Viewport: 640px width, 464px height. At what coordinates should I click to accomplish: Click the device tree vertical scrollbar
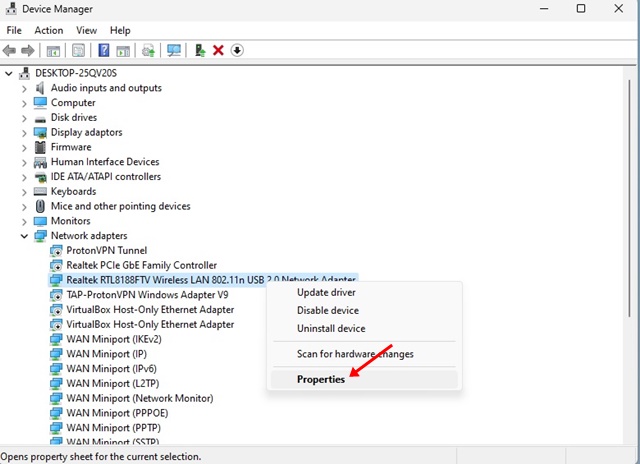tap(629, 198)
